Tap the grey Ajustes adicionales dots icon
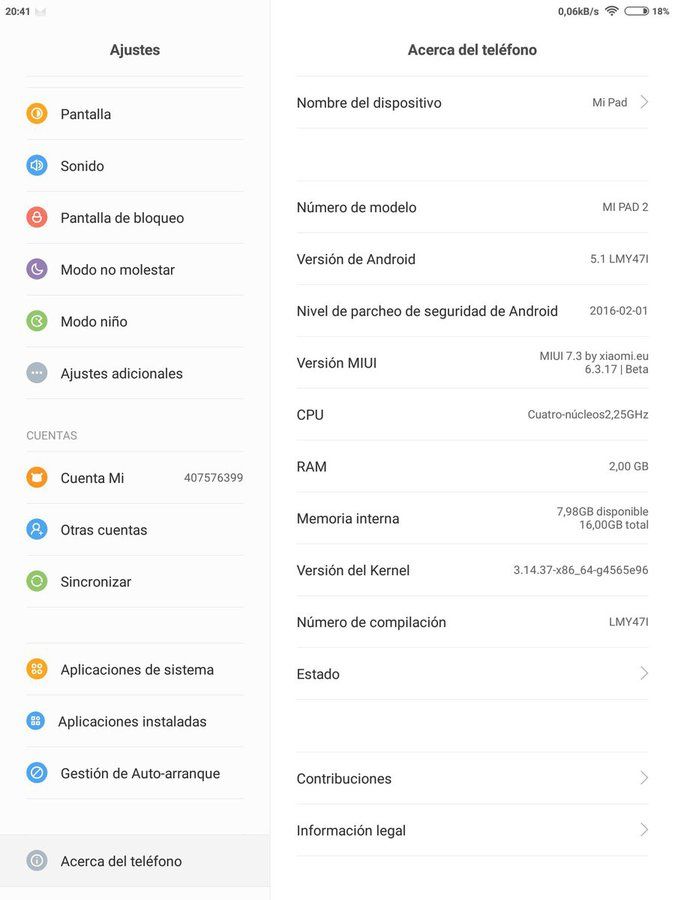 (x=37, y=373)
